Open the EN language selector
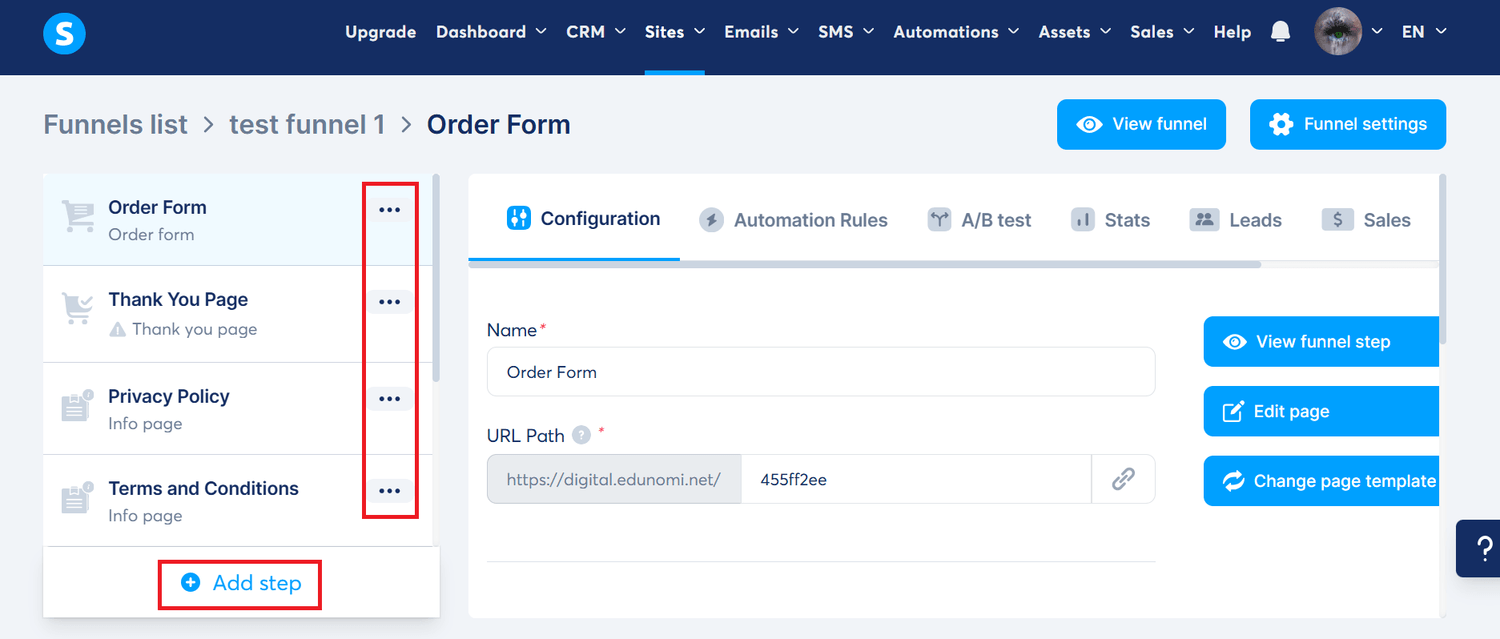The height and width of the screenshot is (639, 1500). [x=1423, y=32]
